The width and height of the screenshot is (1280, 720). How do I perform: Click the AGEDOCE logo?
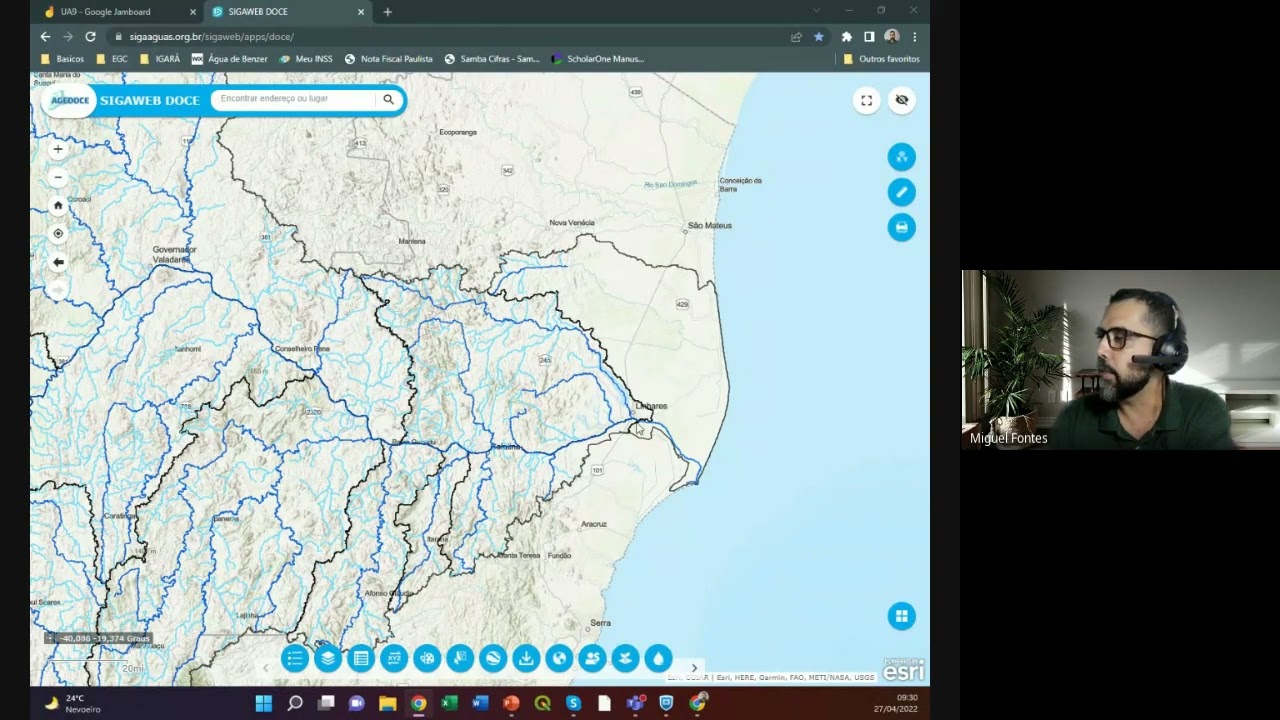click(70, 100)
